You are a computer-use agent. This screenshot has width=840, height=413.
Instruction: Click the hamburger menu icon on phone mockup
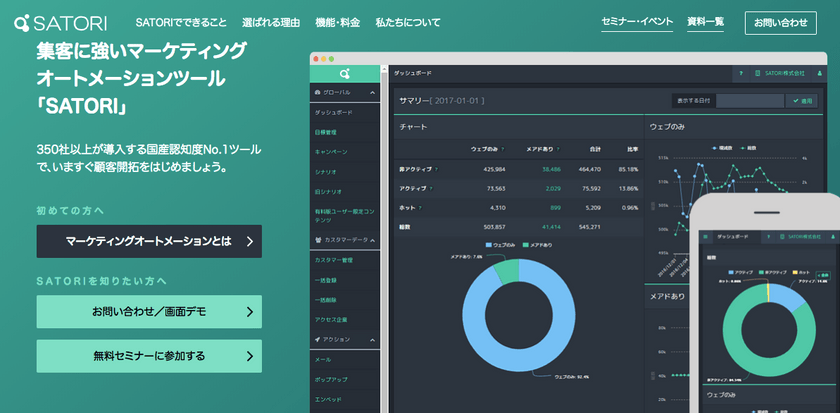click(x=707, y=237)
